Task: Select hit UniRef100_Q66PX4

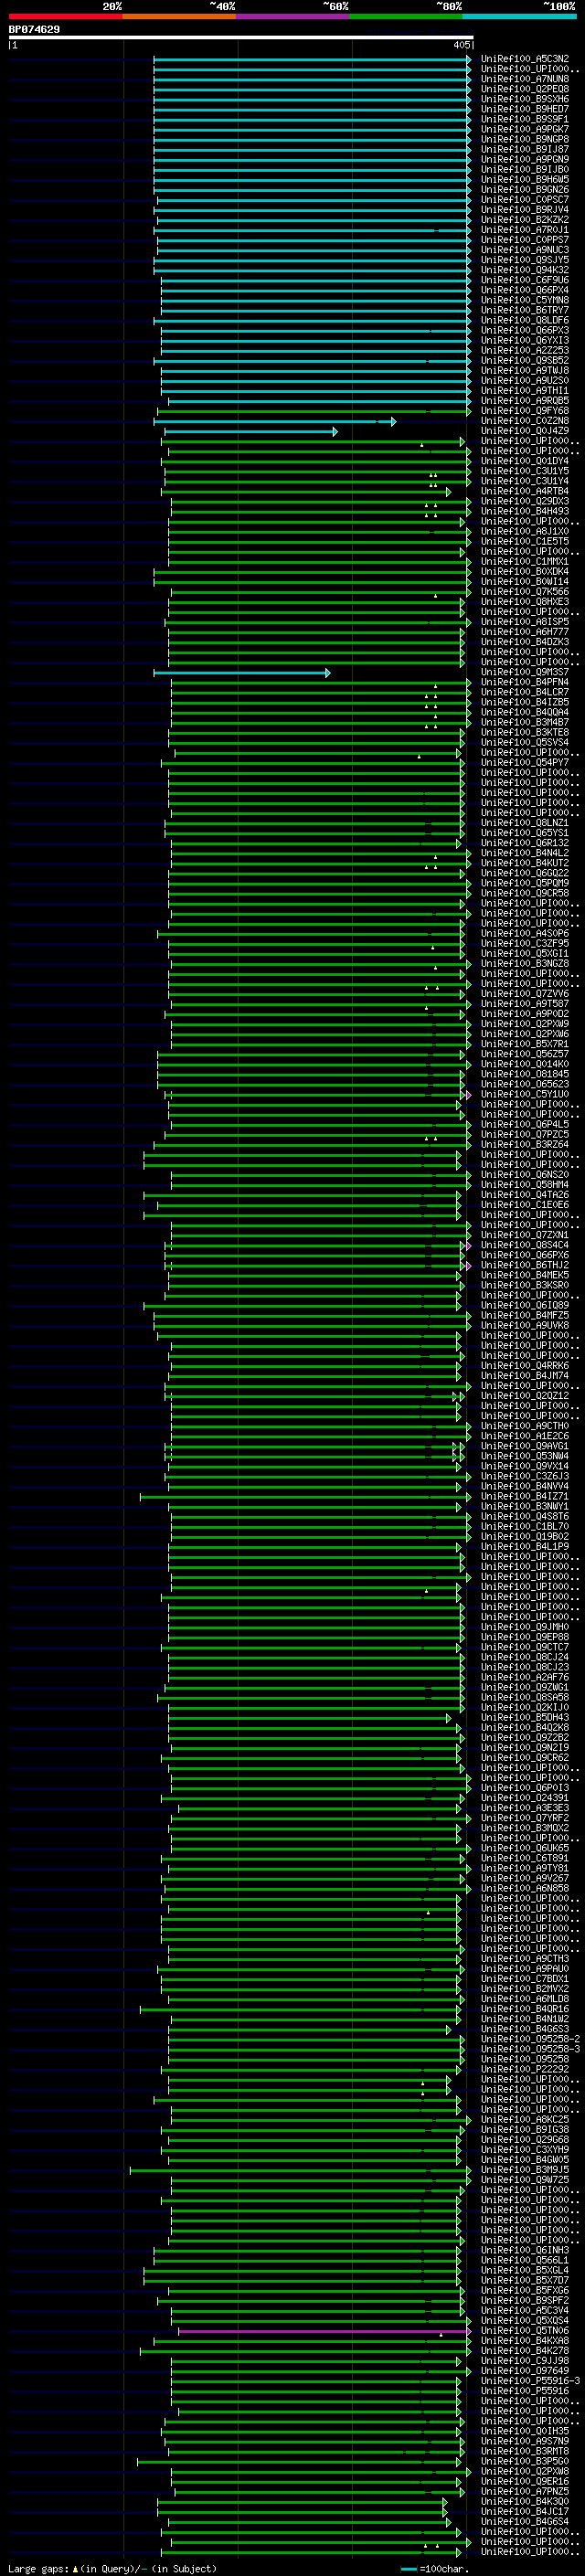Action: 525,290
